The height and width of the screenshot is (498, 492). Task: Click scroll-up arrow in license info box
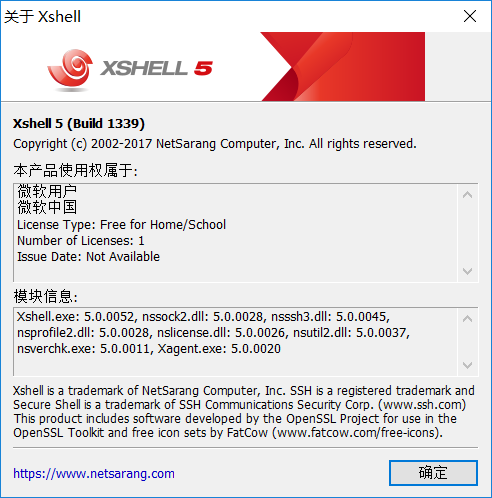pos(468,195)
